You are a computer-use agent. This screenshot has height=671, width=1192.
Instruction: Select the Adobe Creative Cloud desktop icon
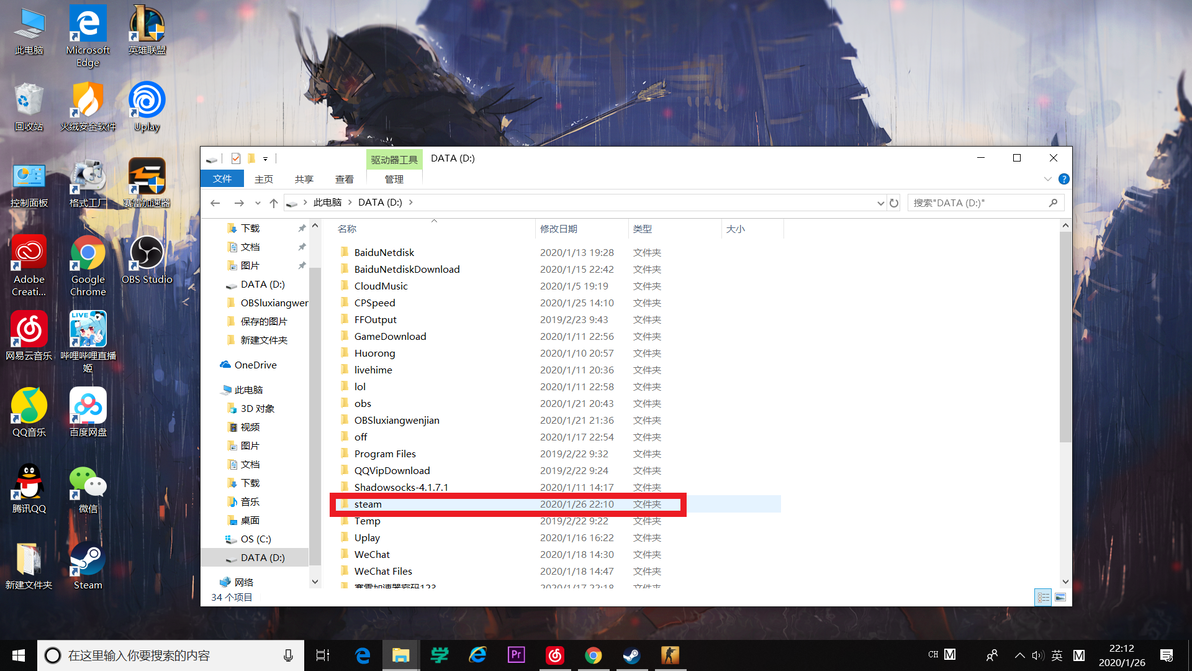(29, 266)
